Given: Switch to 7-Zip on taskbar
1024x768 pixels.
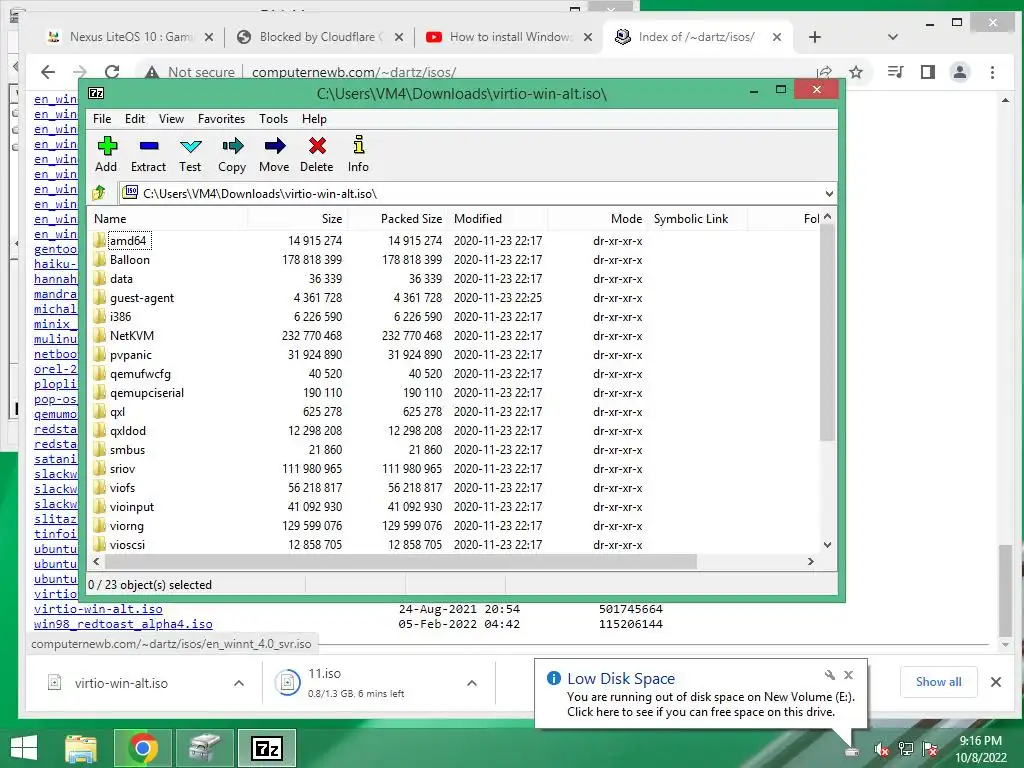Looking at the screenshot, I should pyautogui.click(x=267, y=748).
